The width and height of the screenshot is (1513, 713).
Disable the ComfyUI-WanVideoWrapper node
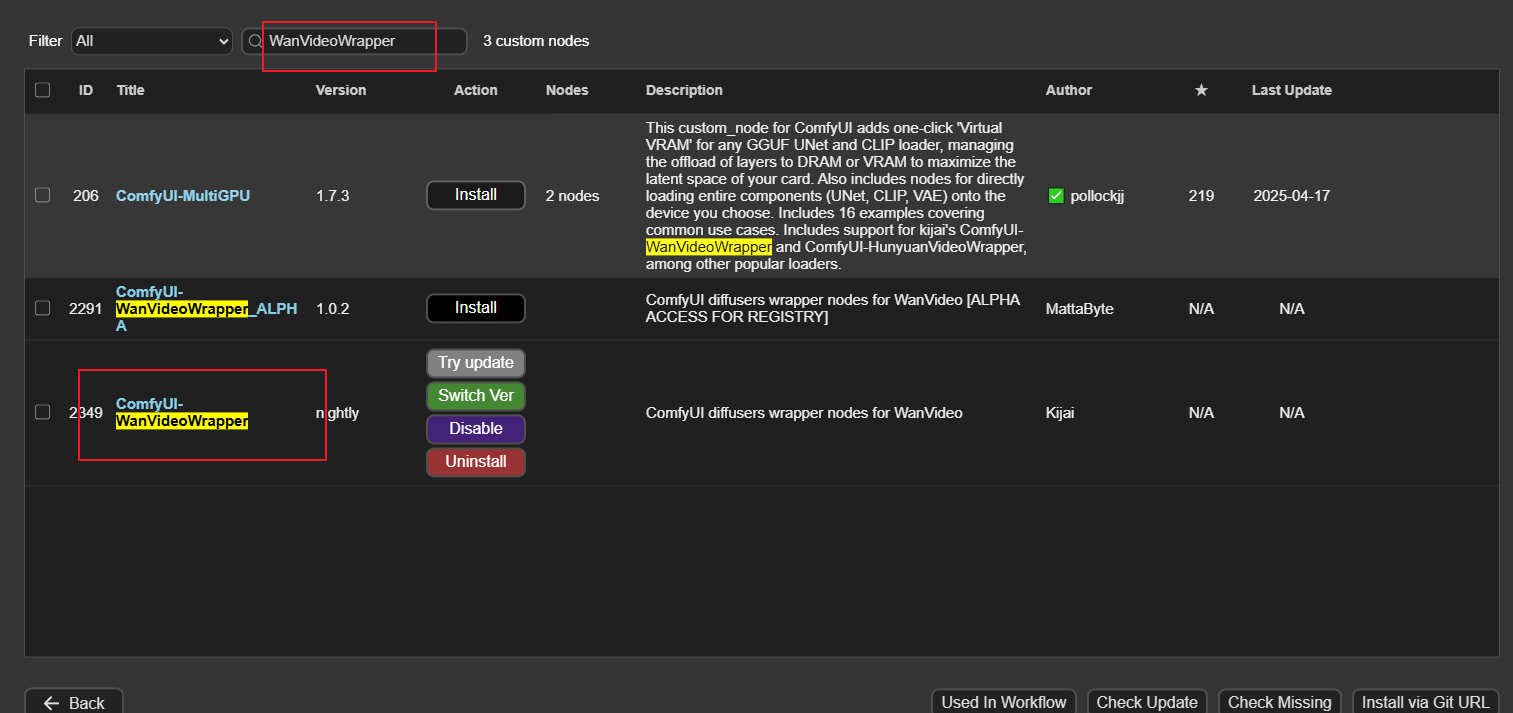(x=476, y=429)
